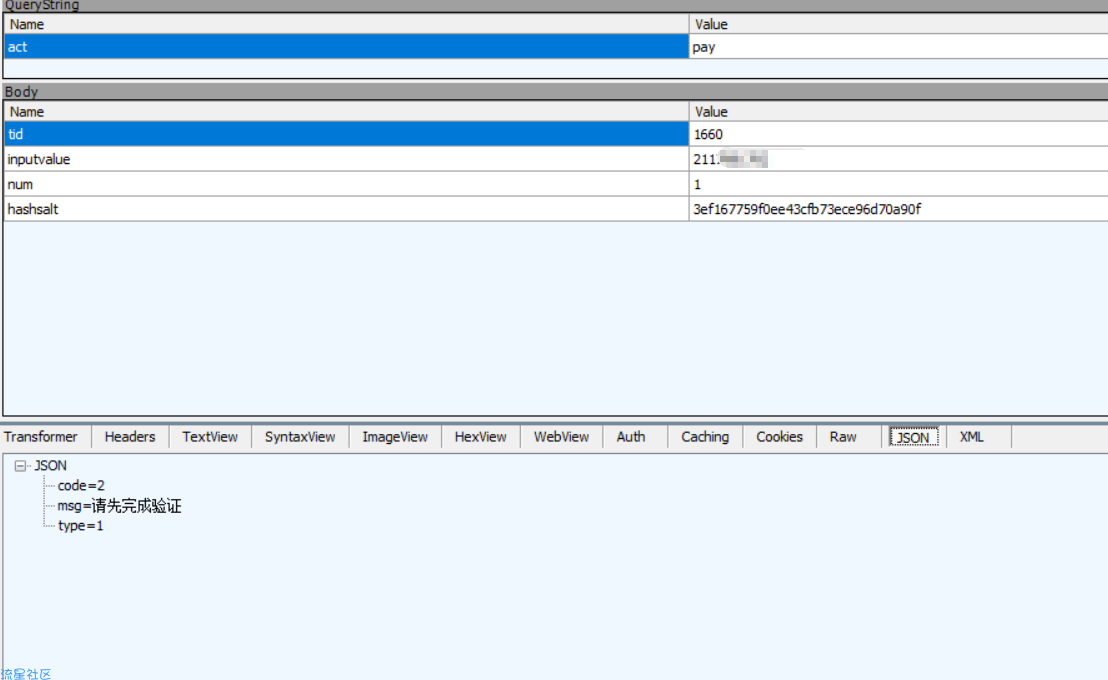Open the Auth tab
The height and width of the screenshot is (680, 1108).
point(631,437)
